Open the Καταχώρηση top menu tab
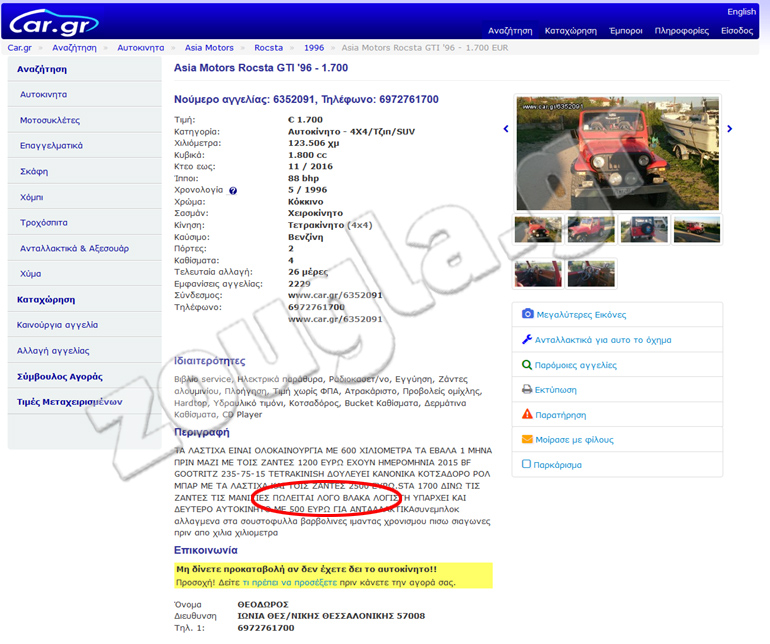Screen dimensions: 770x644 [x=571, y=31]
